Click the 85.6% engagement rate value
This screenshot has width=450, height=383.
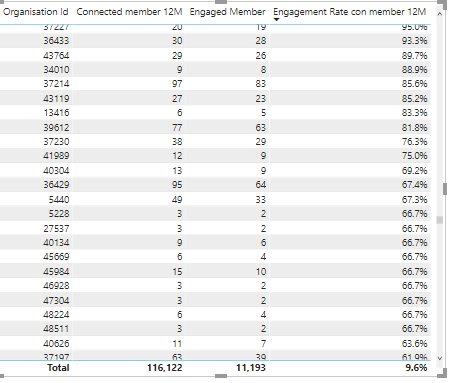[x=414, y=84]
